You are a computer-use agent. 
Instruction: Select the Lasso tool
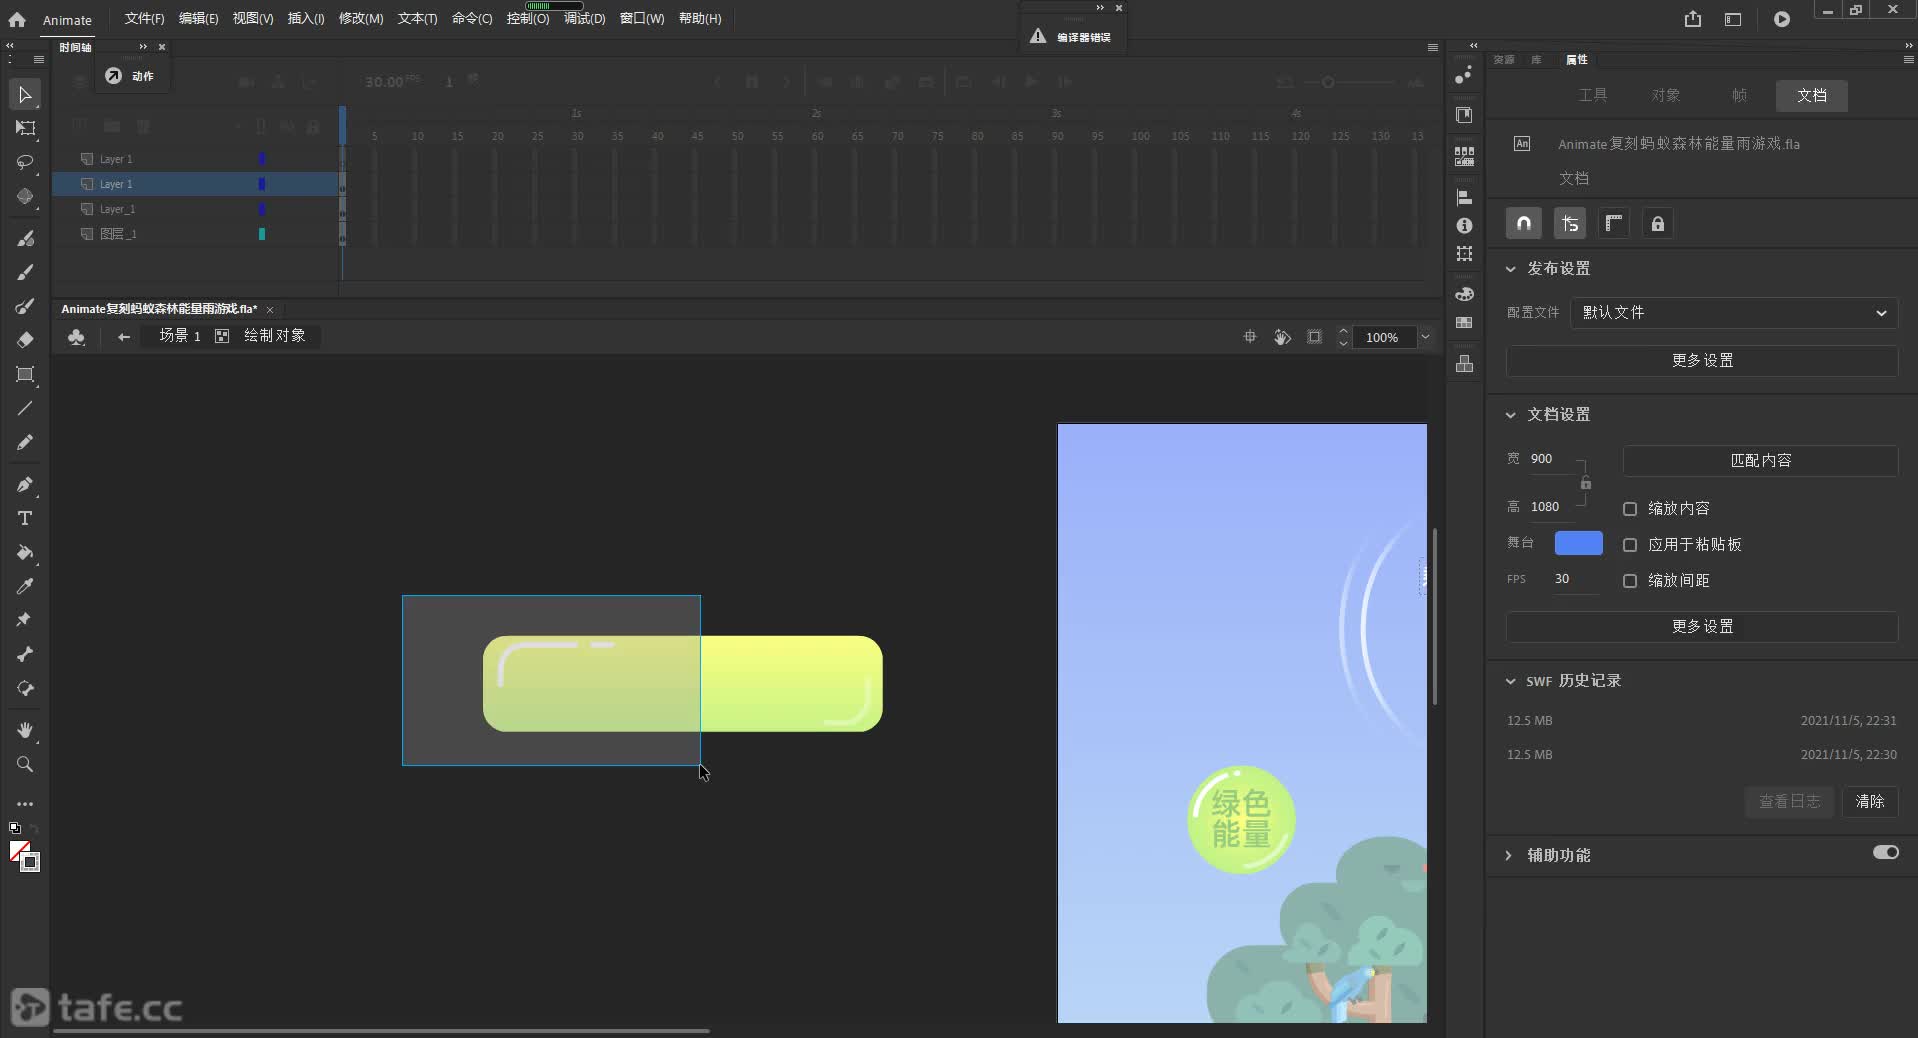pos(25,162)
